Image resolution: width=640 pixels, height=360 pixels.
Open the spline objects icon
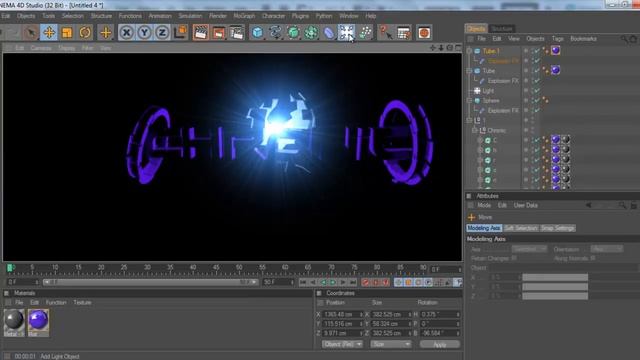pyautogui.click(x=275, y=33)
